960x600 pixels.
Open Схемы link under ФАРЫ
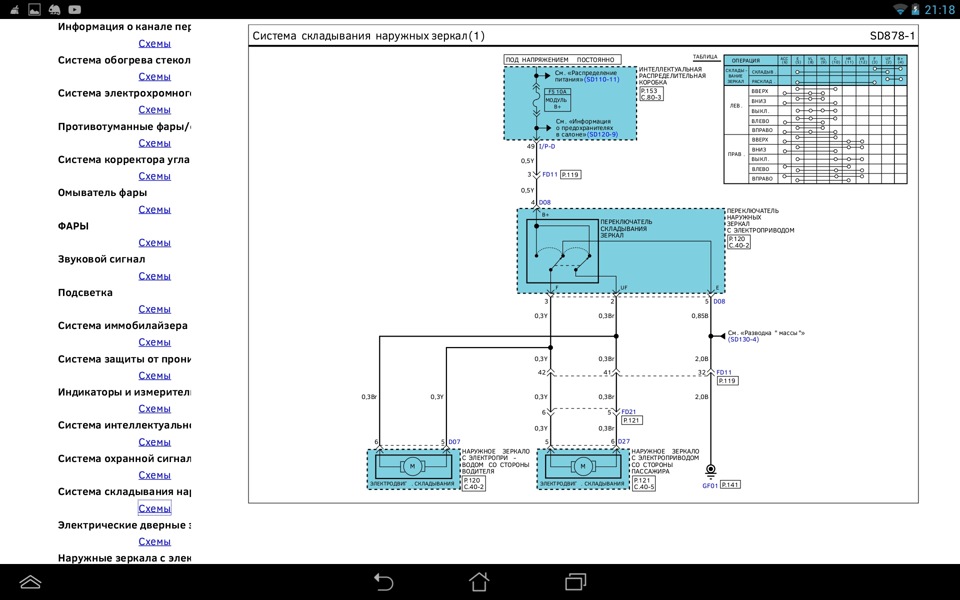point(154,242)
